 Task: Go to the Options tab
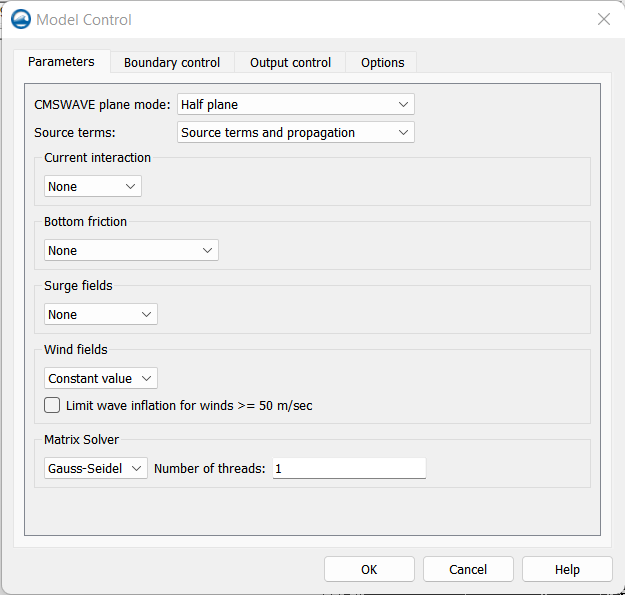coord(382,62)
